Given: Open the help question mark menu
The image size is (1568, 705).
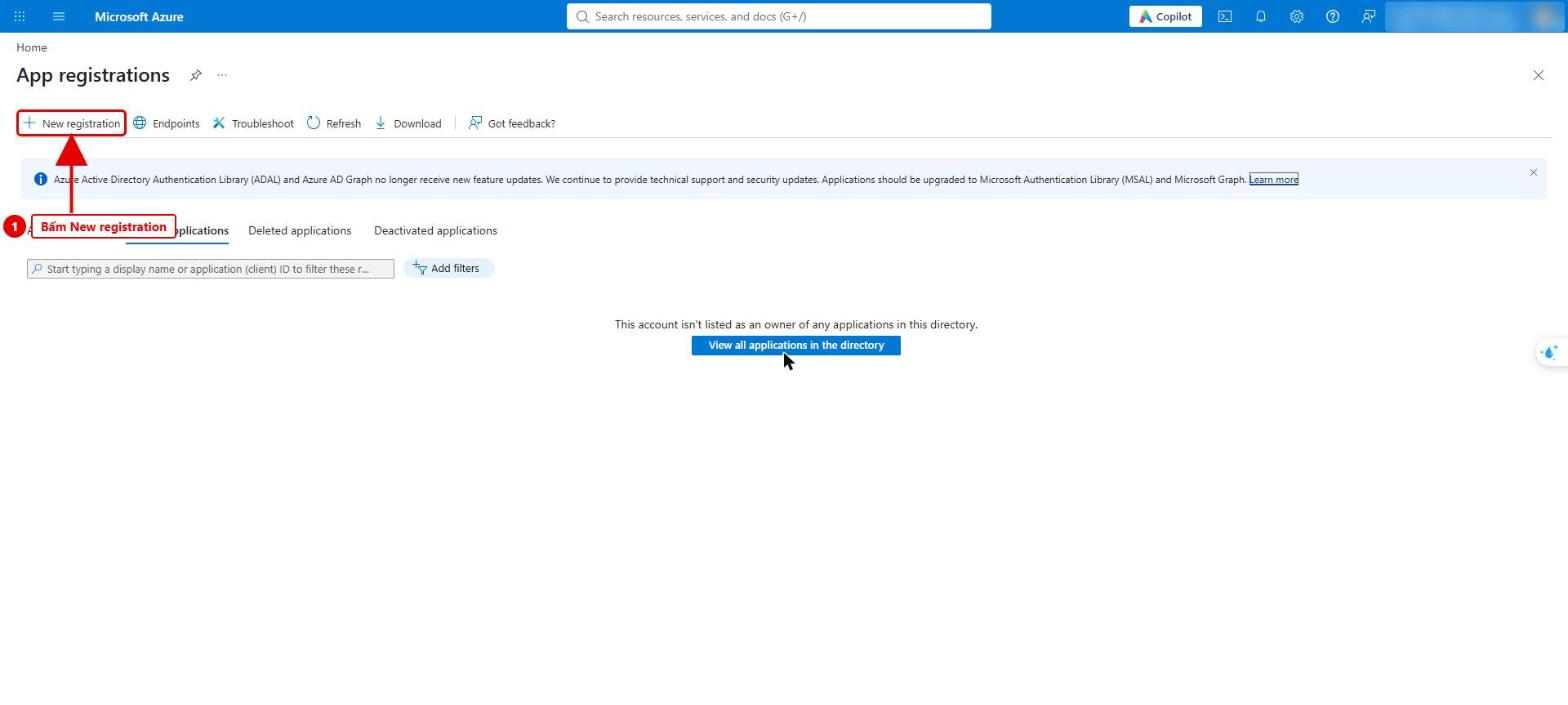Looking at the screenshot, I should coord(1332,16).
